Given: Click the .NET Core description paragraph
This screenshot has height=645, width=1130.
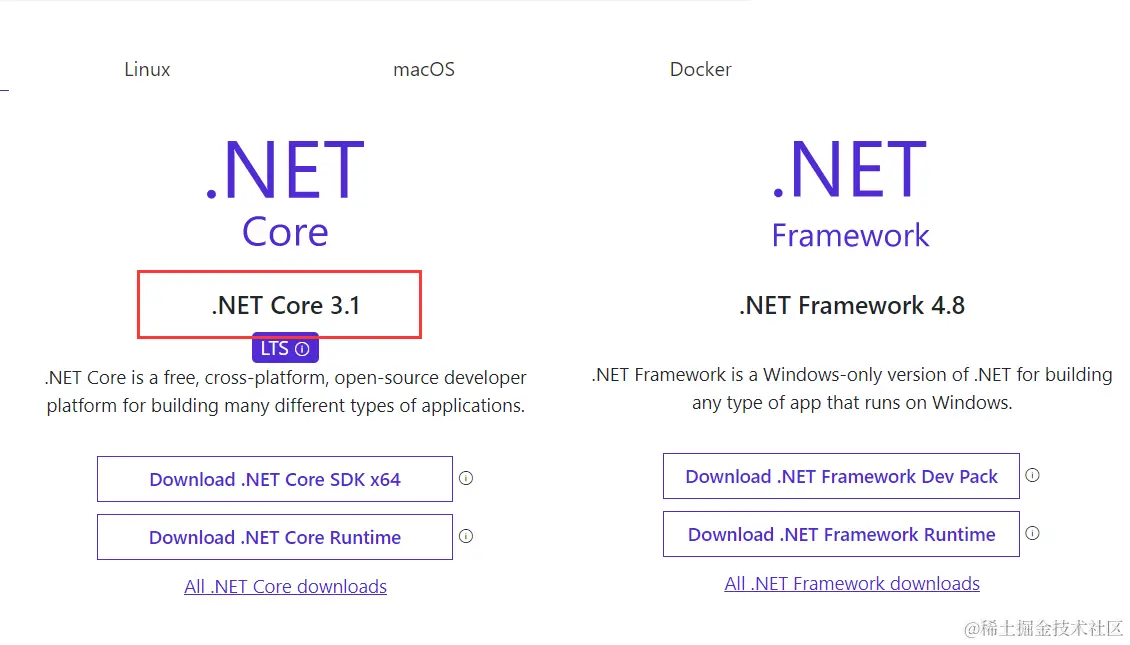Looking at the screenshot, I should coord(285,391).
